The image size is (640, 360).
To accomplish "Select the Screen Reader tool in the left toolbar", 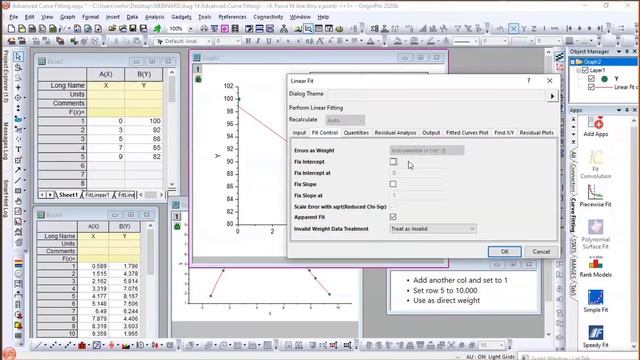I will click(18, 87).
